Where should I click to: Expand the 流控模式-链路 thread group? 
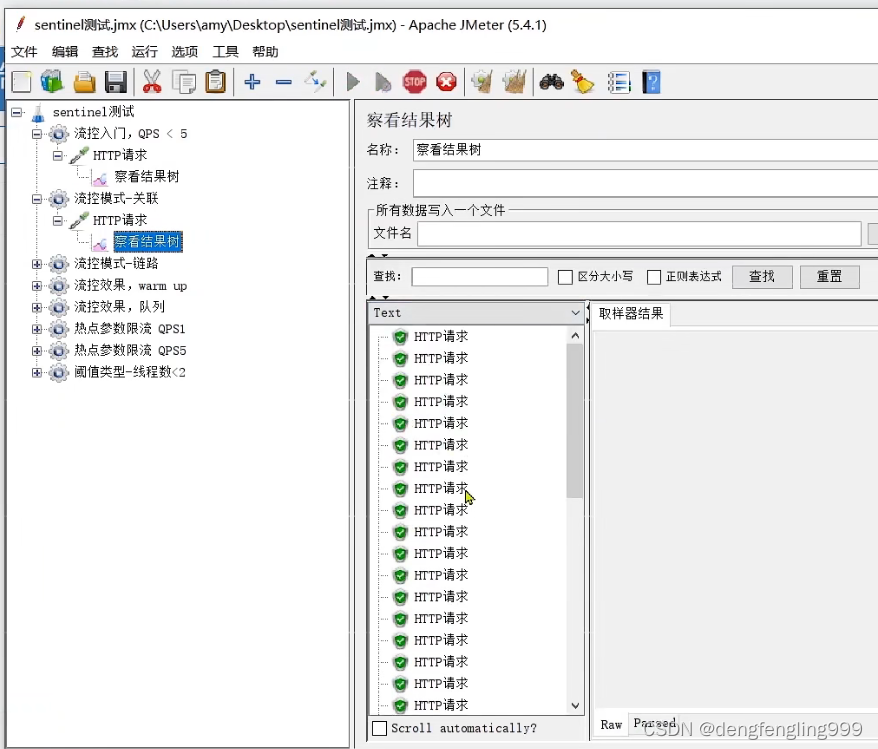pos(37,264)
